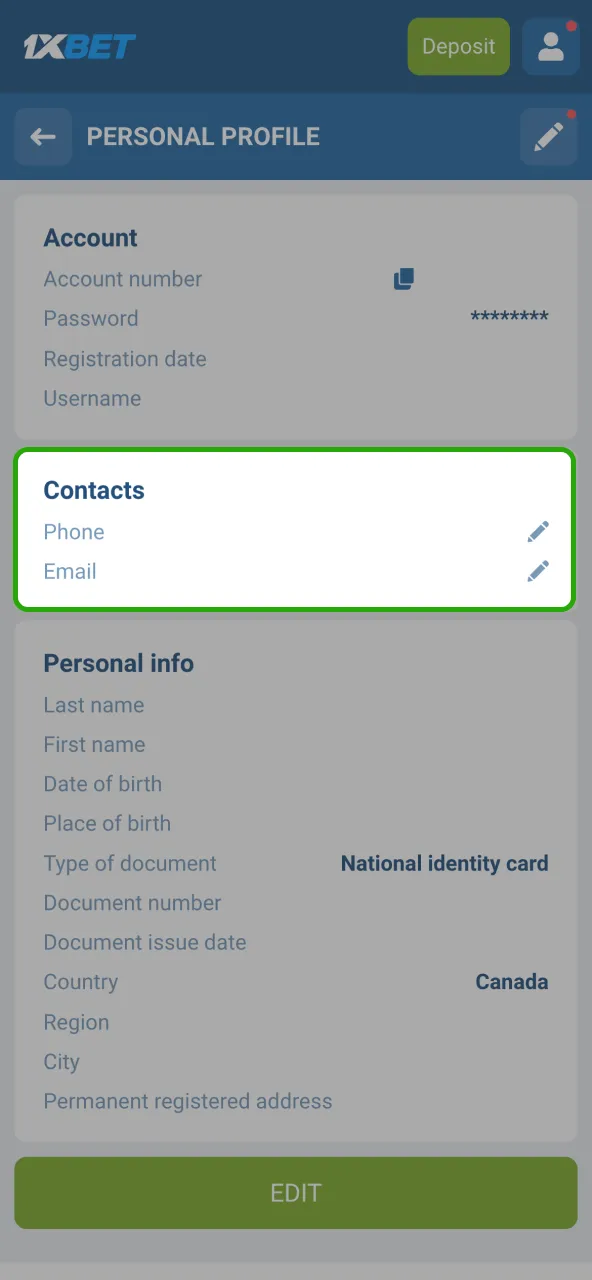Select the Contacts section header
The image size is (592, 1280).
pos(93,490)
